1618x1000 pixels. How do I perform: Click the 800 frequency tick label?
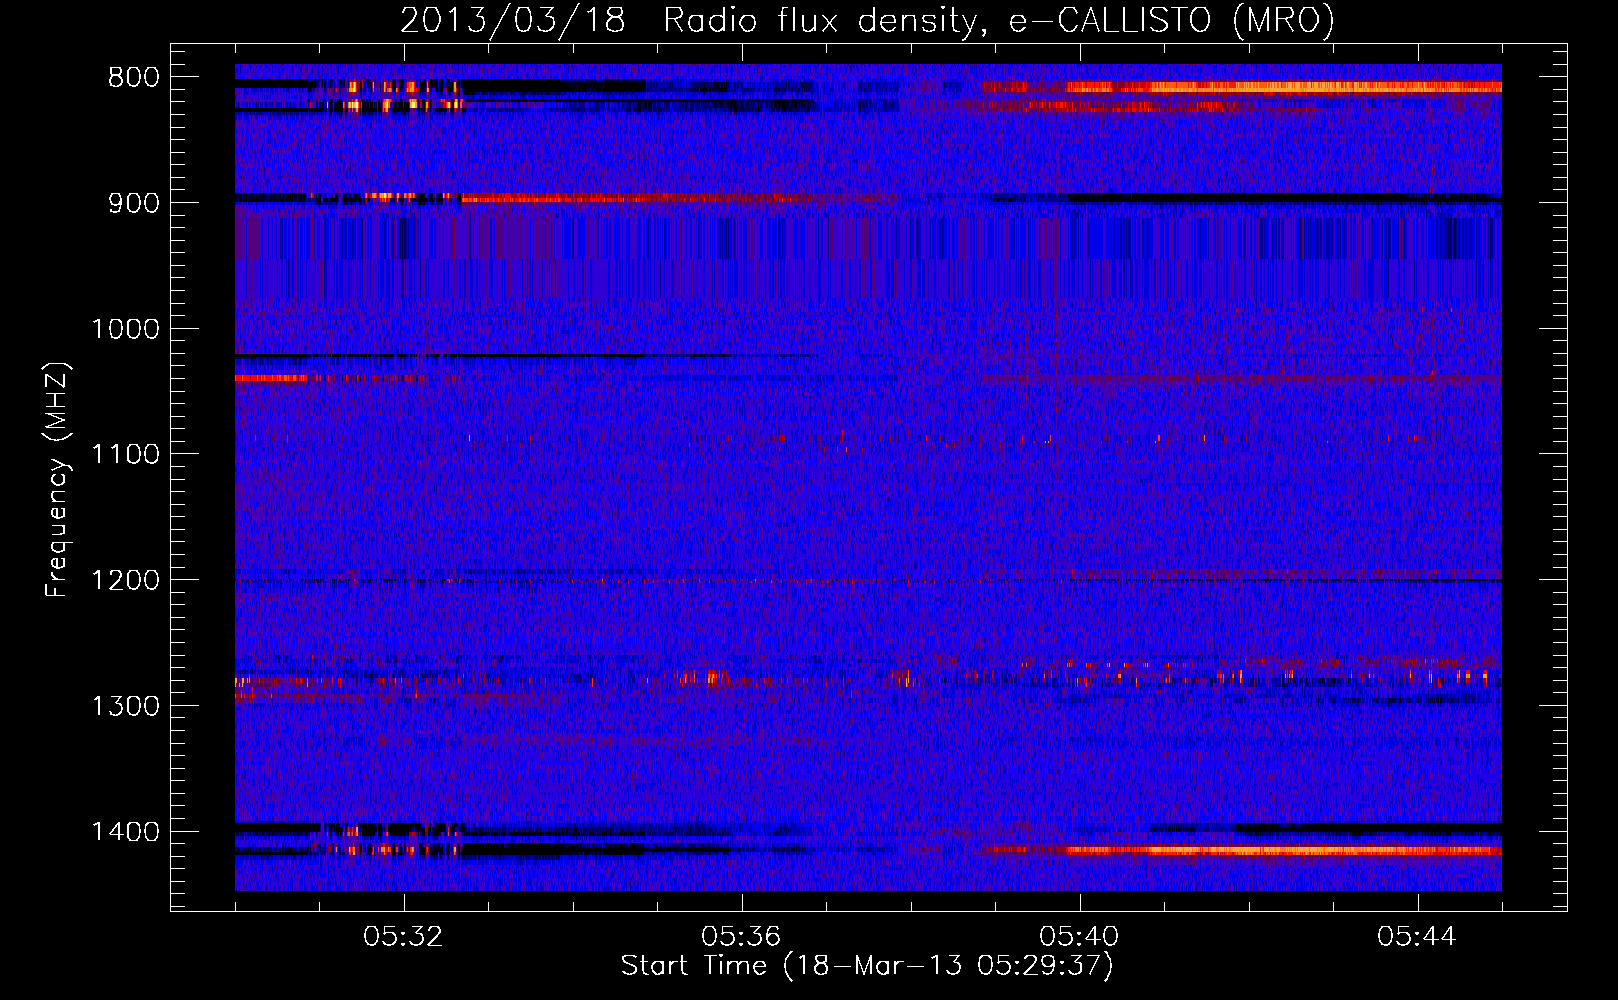point(134,78)
